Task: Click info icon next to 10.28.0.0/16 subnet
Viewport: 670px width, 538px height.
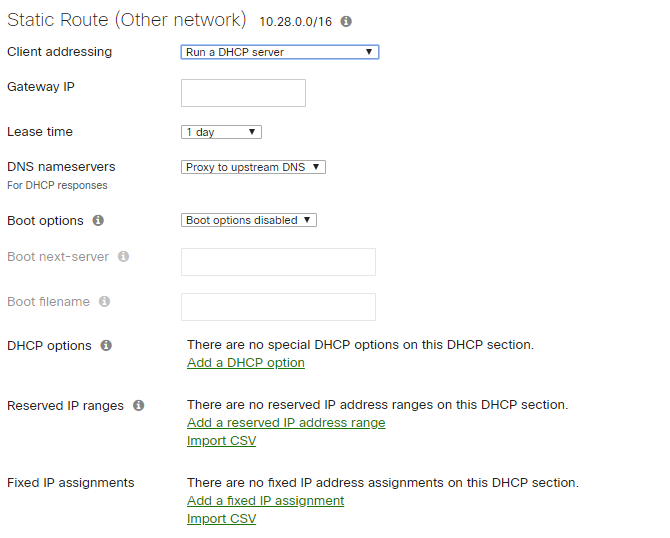Action: tap(346, 21)
